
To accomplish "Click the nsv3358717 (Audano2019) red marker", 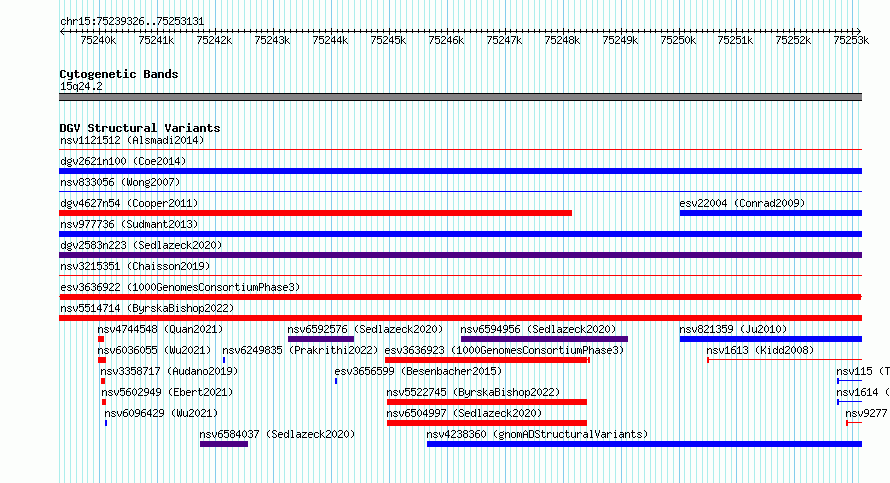I will click(103, 381).
